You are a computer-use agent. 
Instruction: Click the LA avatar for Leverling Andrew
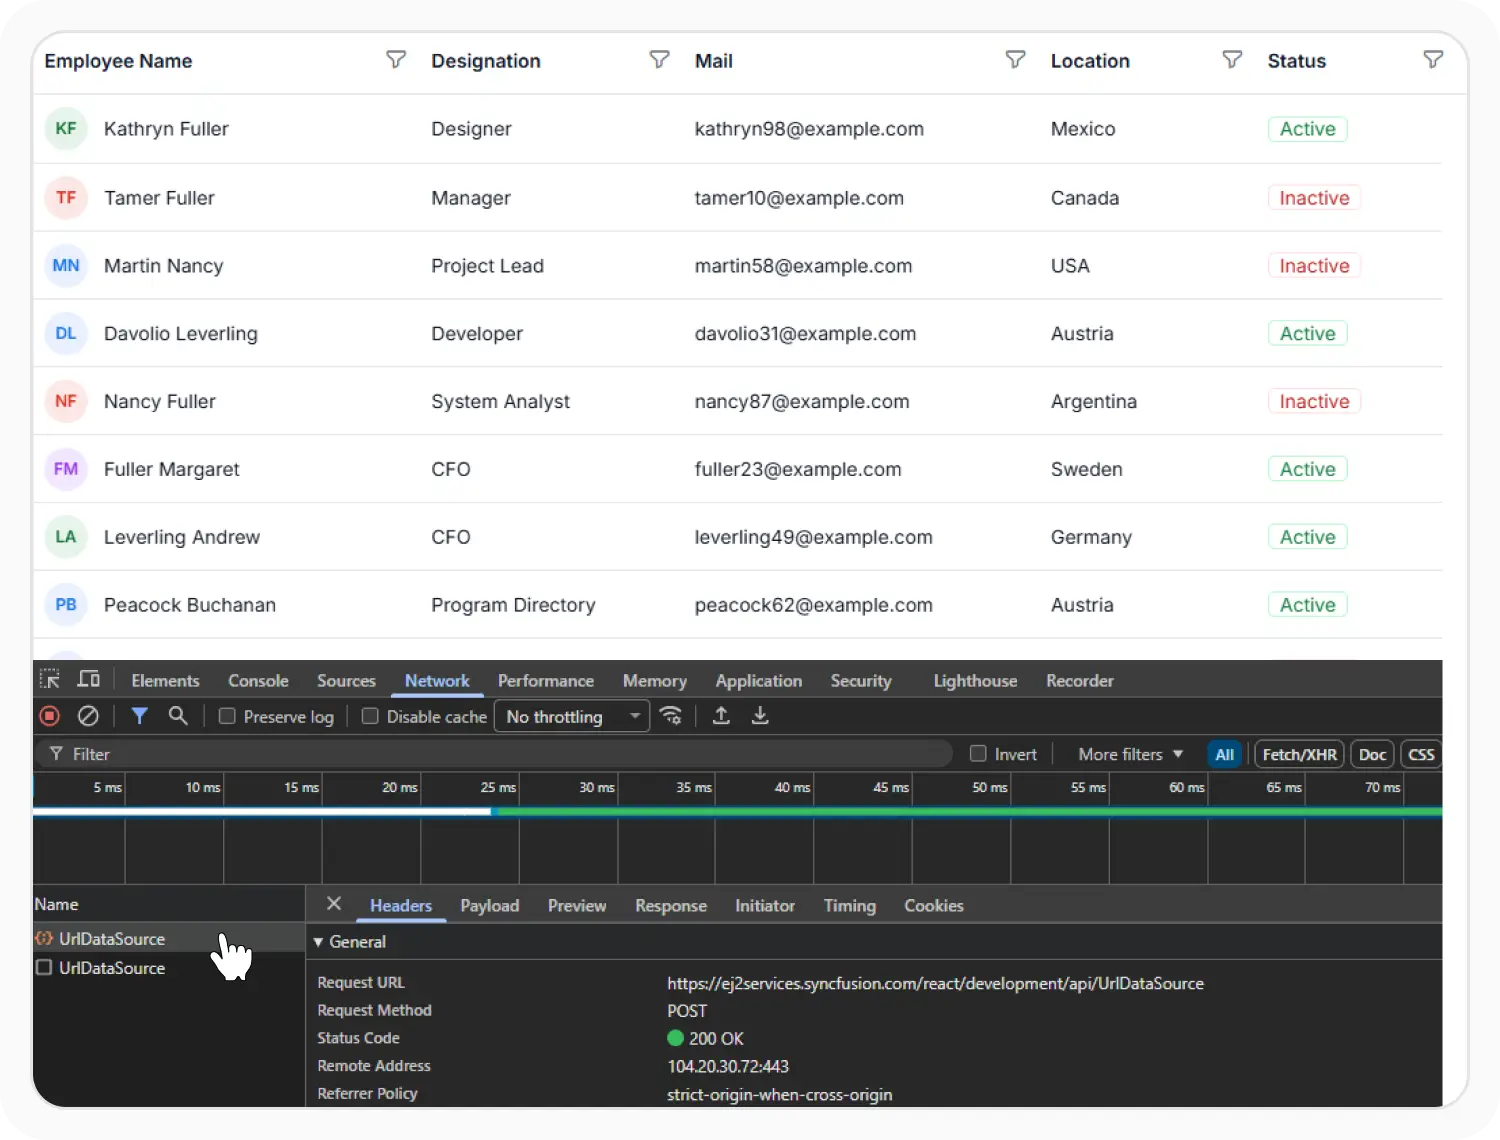(x=66, y=537)
